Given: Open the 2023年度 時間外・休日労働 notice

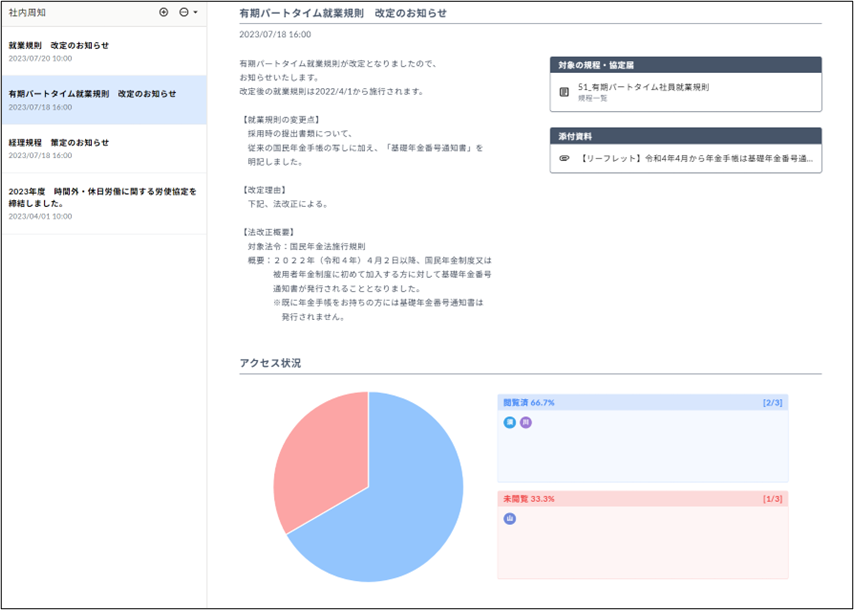Looking at the screenshot, I should pos(103,203).
